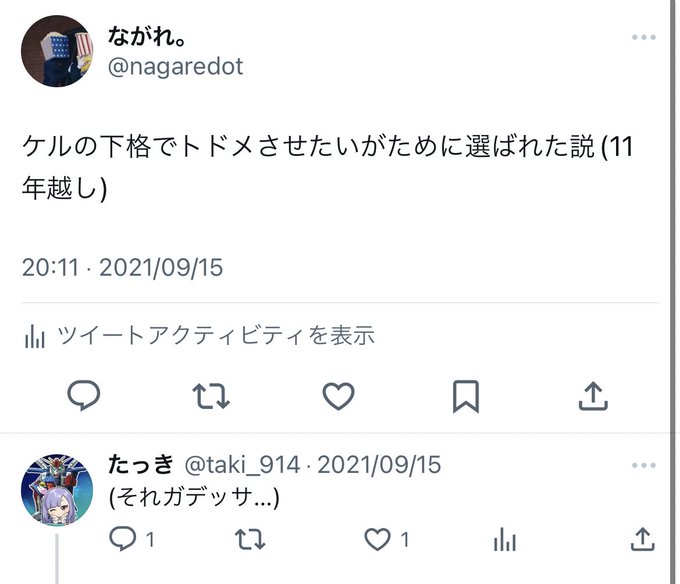Like たっき's reply
The width and height of the screenshot is (680, 584).
click(x=377, y=539)
